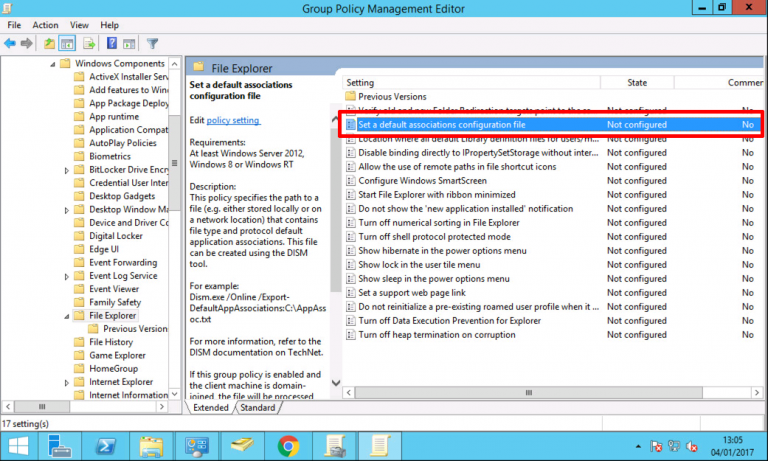Show hidden tray icons arrow

click(x=638, y=446)
